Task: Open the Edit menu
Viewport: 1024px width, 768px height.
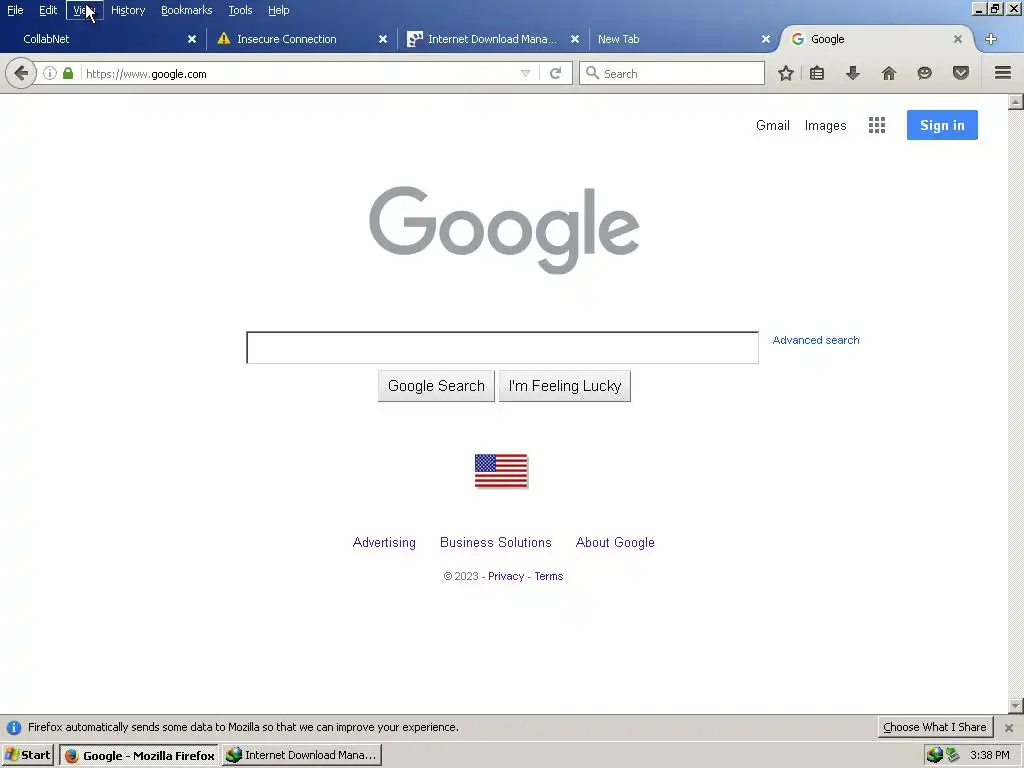Action: [48, 10]
